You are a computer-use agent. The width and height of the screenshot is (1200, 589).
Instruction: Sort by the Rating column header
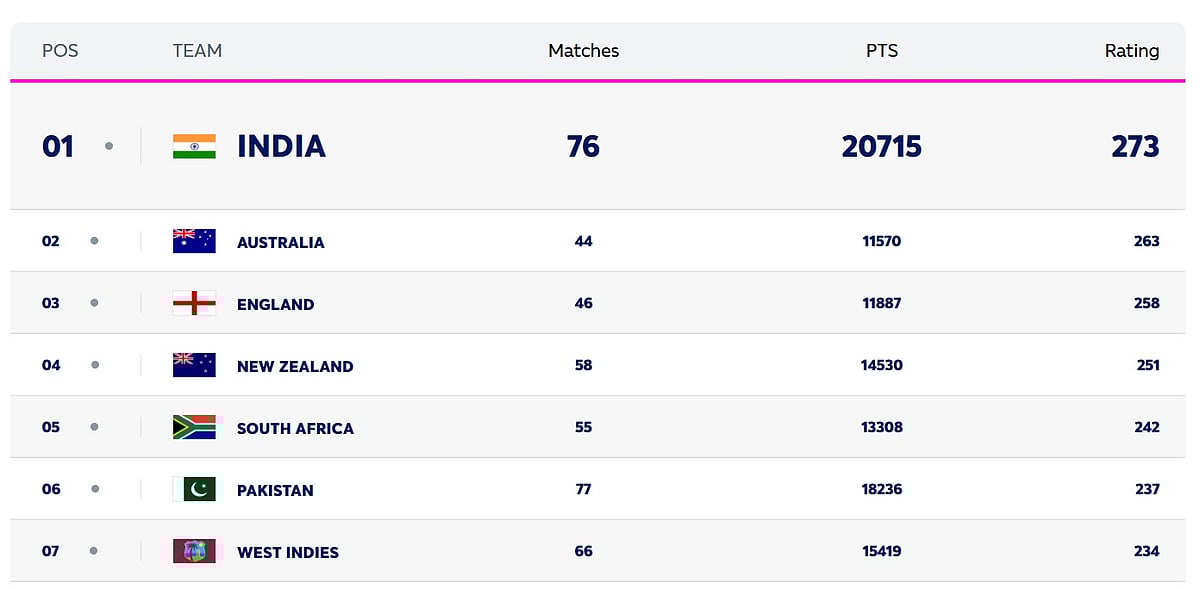coord(1131,51)
